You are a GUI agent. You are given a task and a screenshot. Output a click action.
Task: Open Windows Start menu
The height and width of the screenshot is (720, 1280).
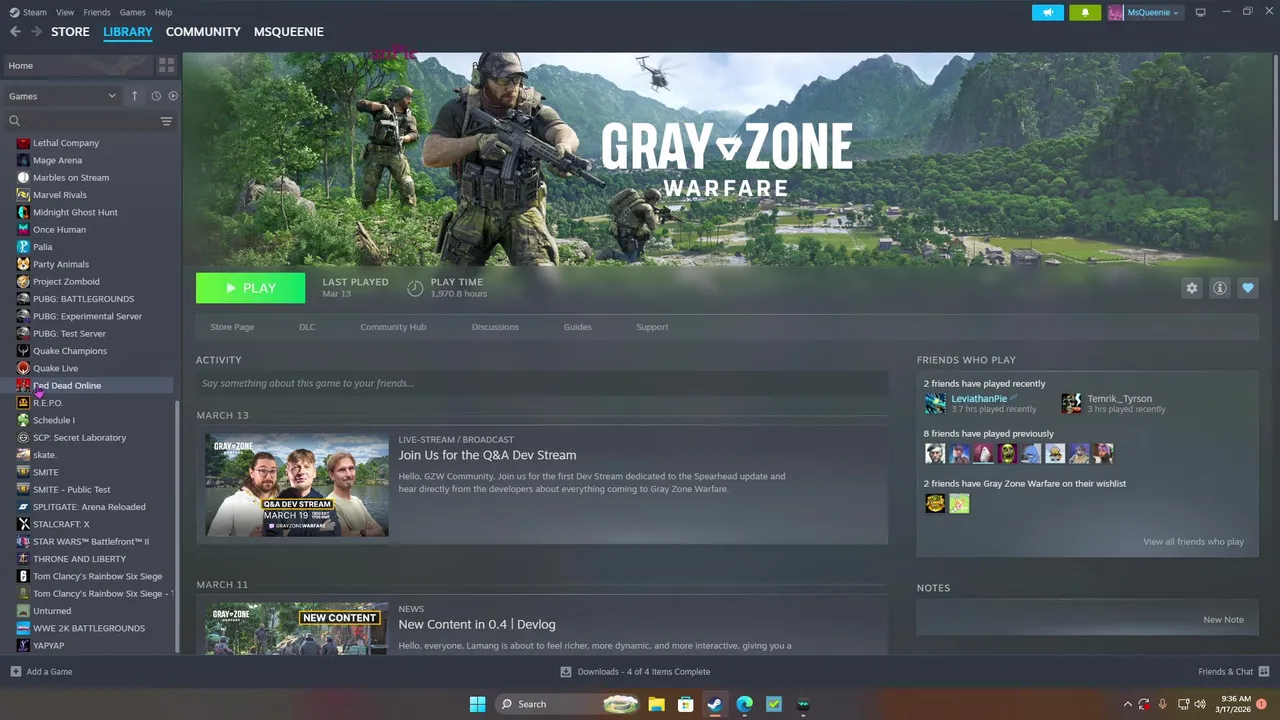point(478,704)
